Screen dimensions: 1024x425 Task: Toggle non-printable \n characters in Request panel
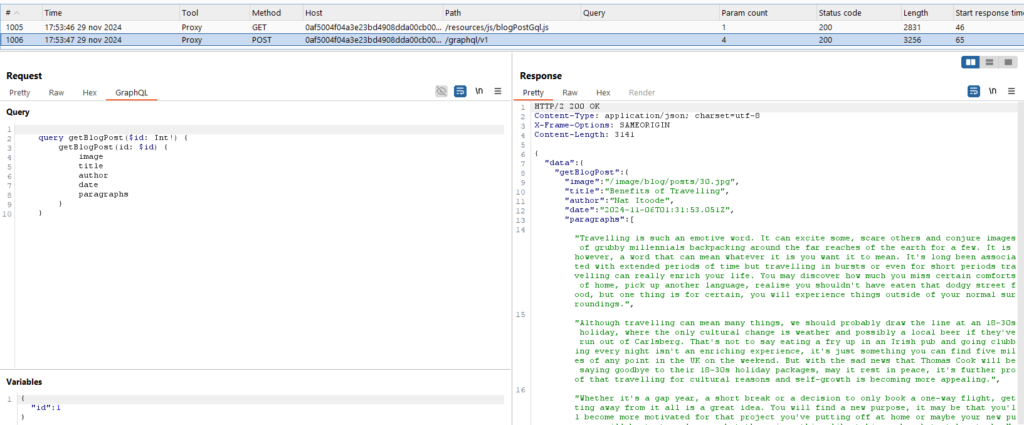click(479, 91)
